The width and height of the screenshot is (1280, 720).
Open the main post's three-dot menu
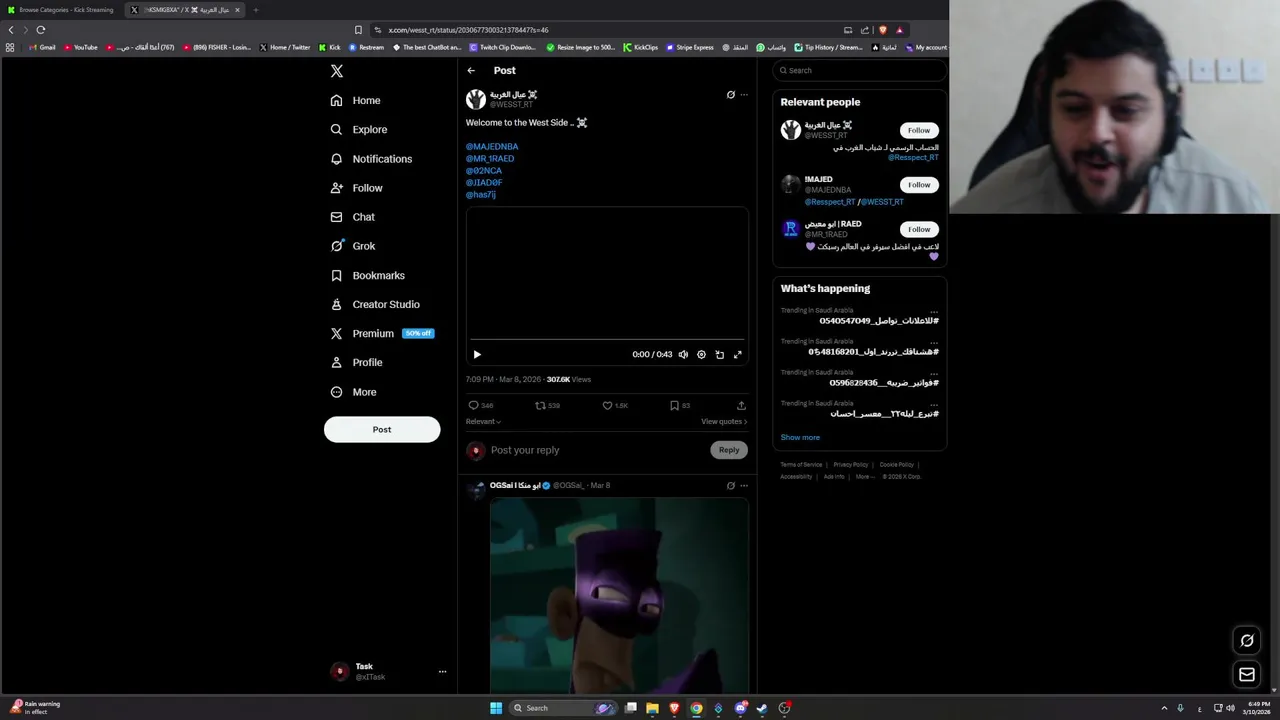744,95
